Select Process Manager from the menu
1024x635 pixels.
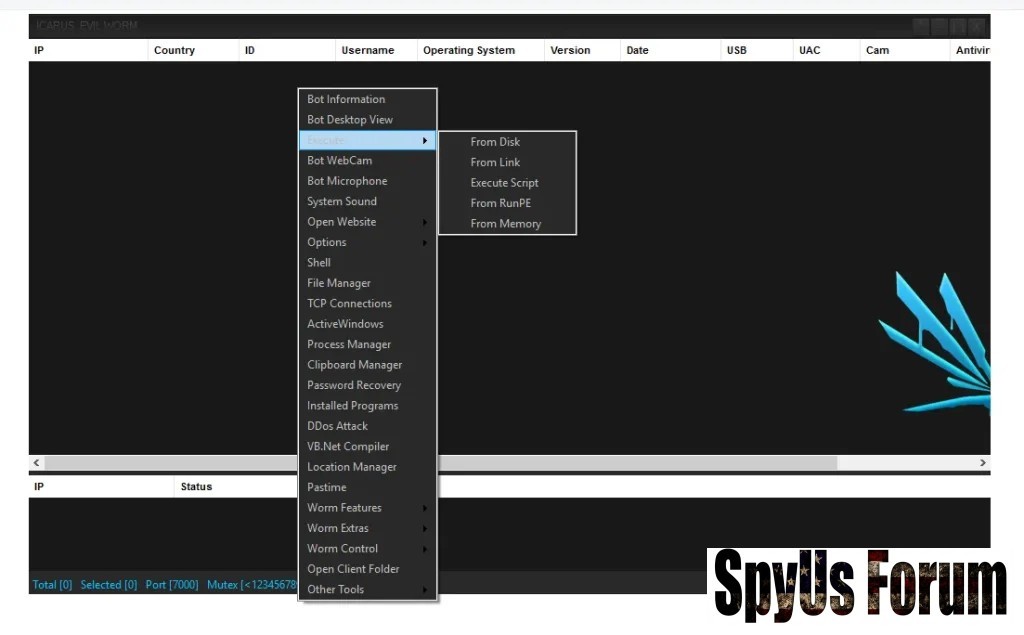click(349, 345)
